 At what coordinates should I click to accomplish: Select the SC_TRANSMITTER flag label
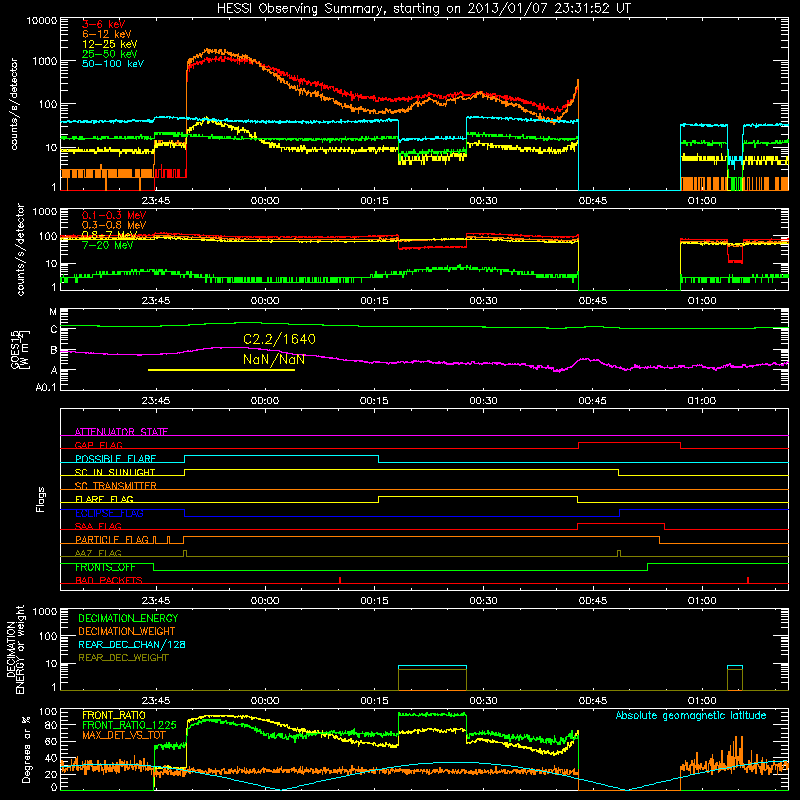[x=116, y=485]
